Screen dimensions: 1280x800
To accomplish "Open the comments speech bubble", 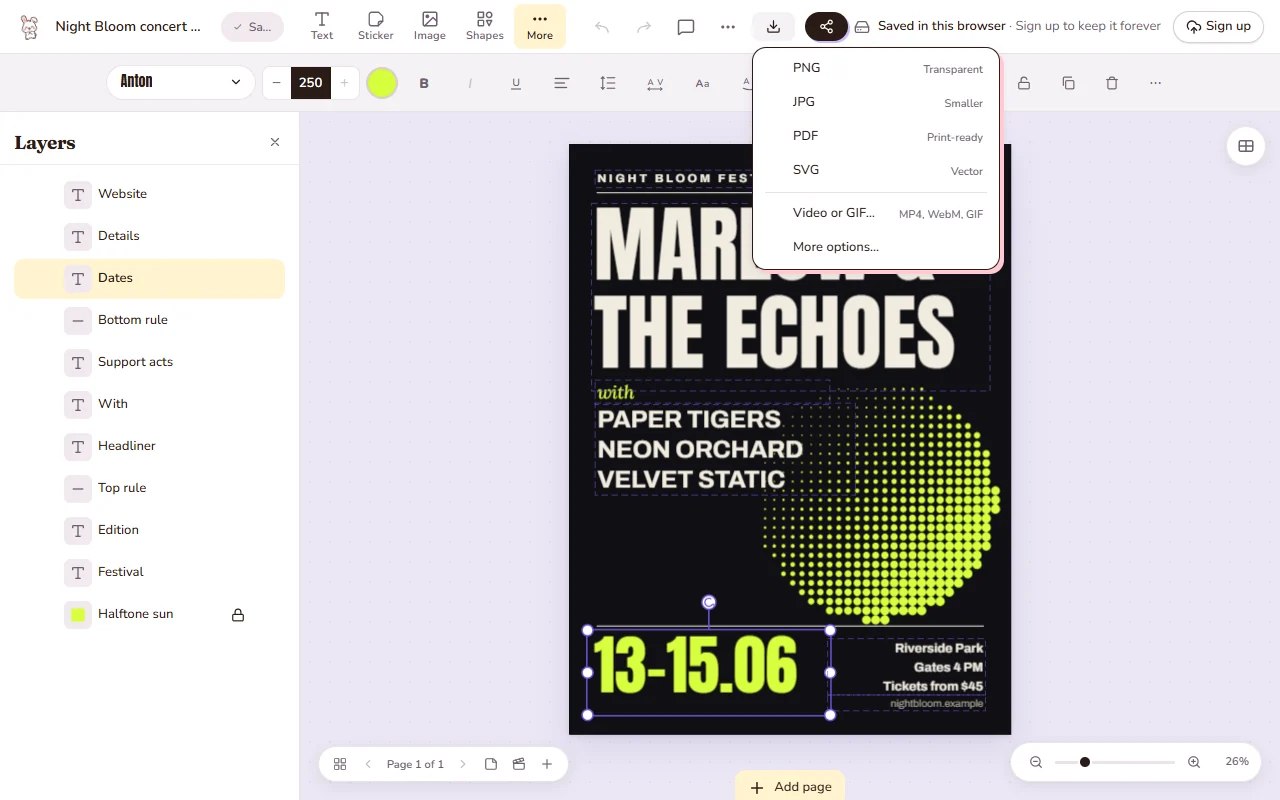I will click(x=686, y=27).
